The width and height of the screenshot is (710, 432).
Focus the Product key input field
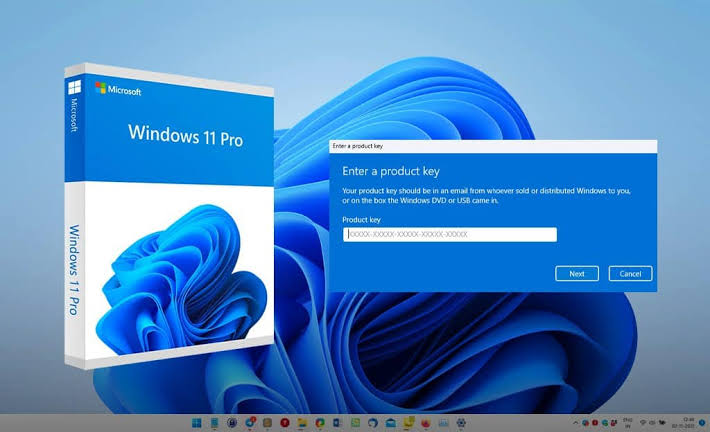tap(450, 235)
